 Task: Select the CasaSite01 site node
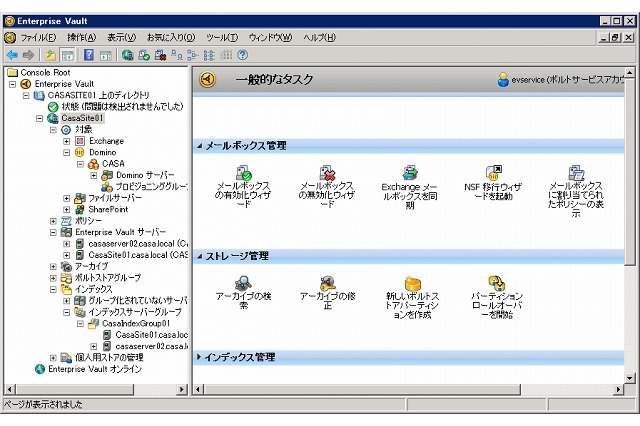point(82,118)
